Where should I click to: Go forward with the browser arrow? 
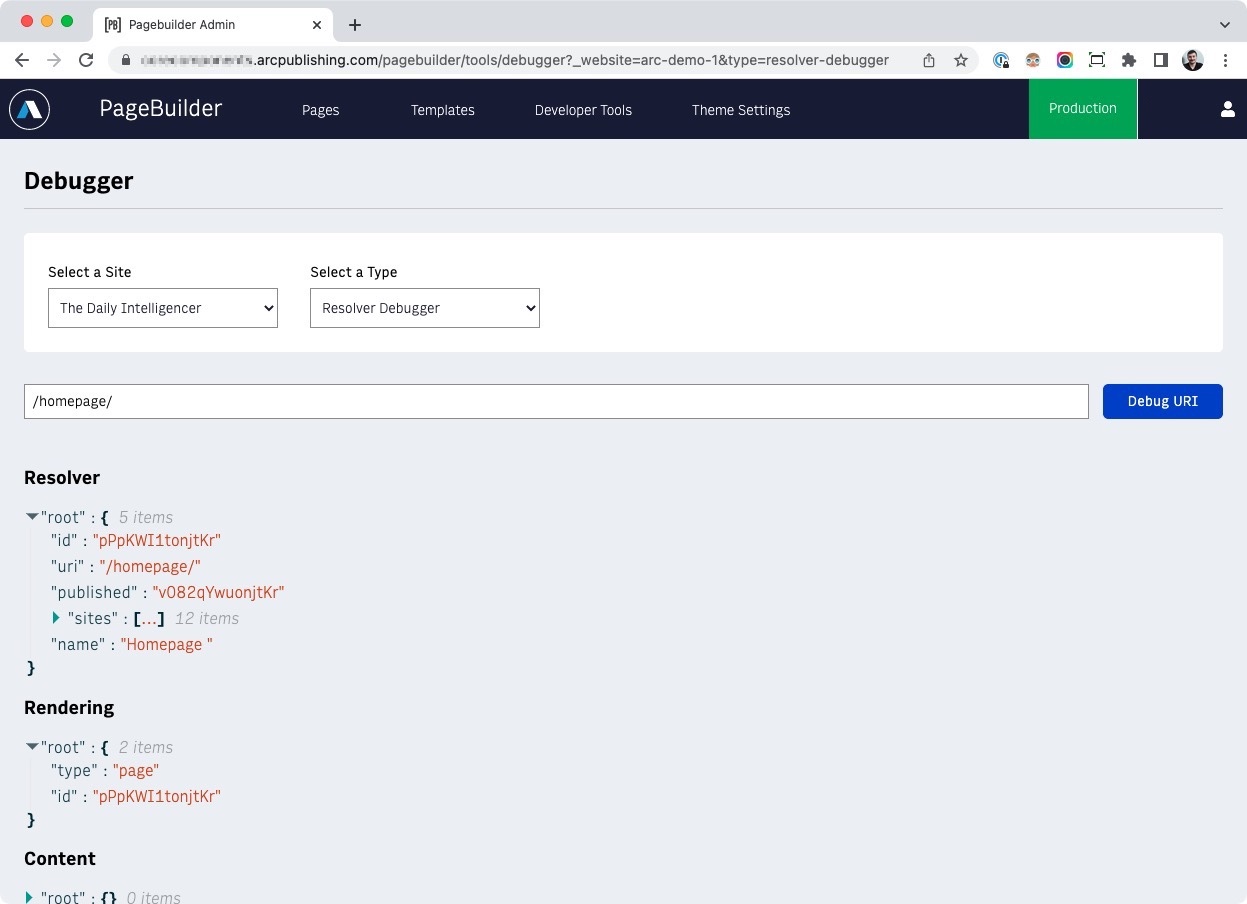pyautogui.click(x=54, y=60)
